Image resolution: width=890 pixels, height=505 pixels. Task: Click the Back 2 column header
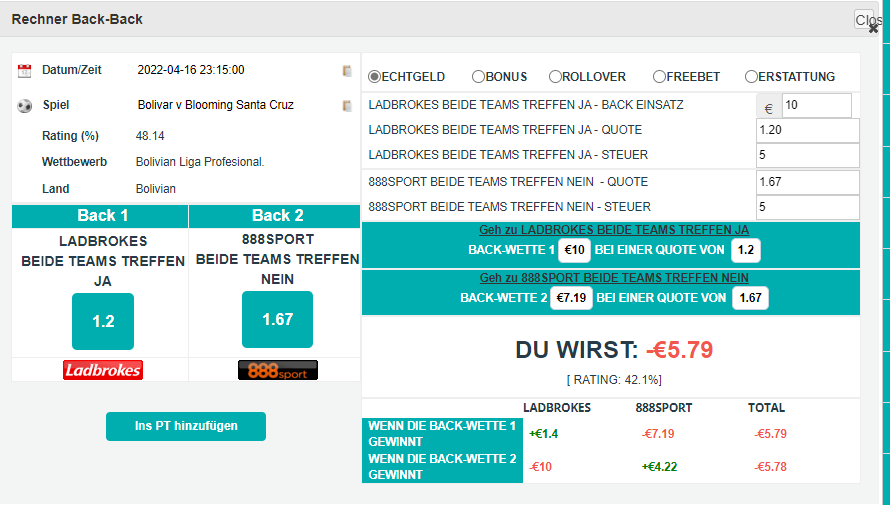275,216
